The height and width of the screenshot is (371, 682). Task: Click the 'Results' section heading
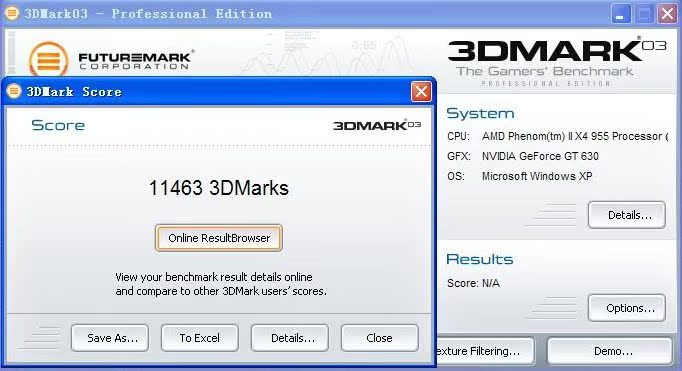coord(480,259)
